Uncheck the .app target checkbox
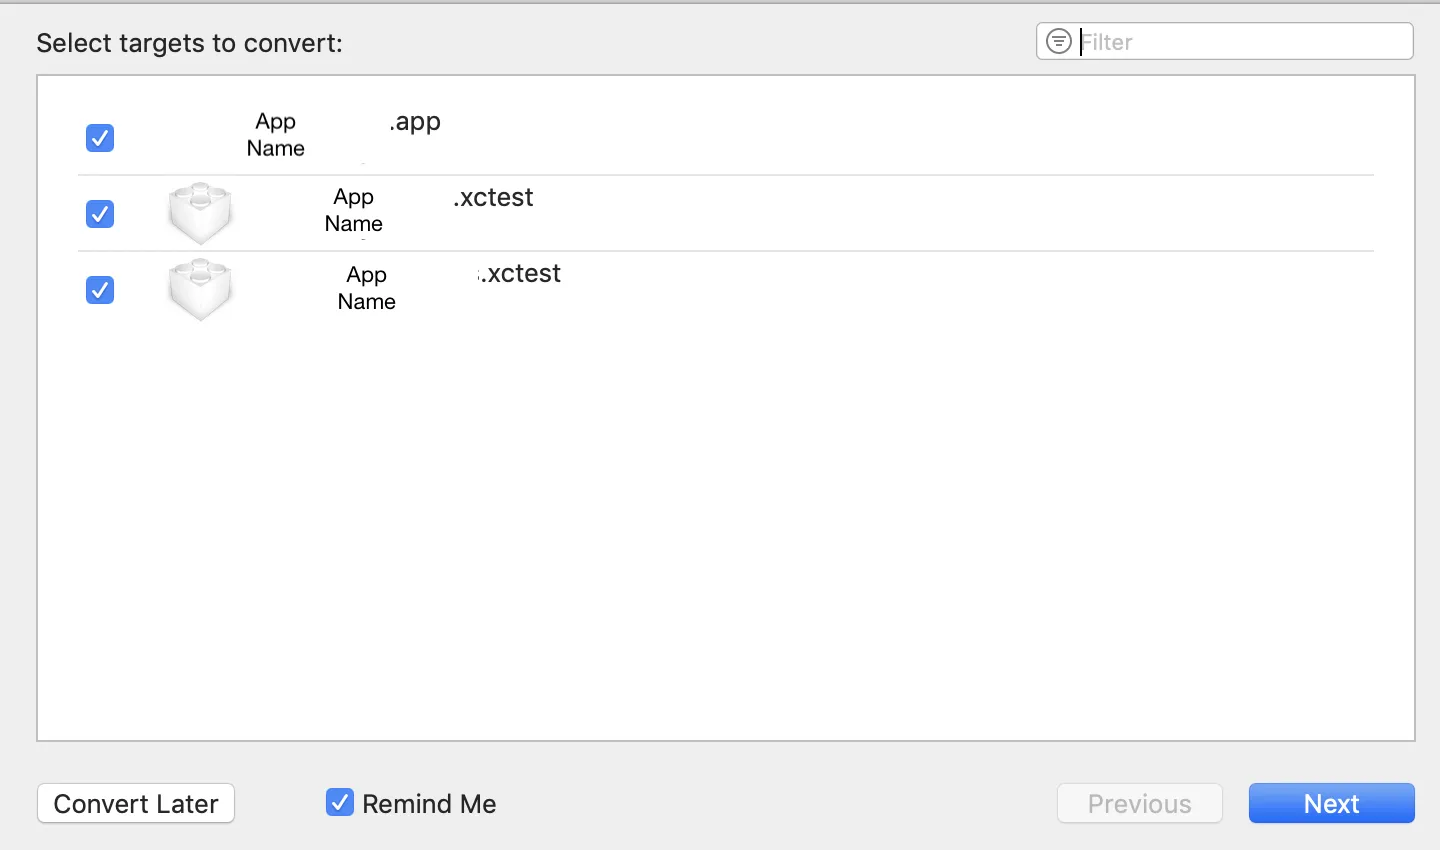1440x850 pixels. pos(100,138)
